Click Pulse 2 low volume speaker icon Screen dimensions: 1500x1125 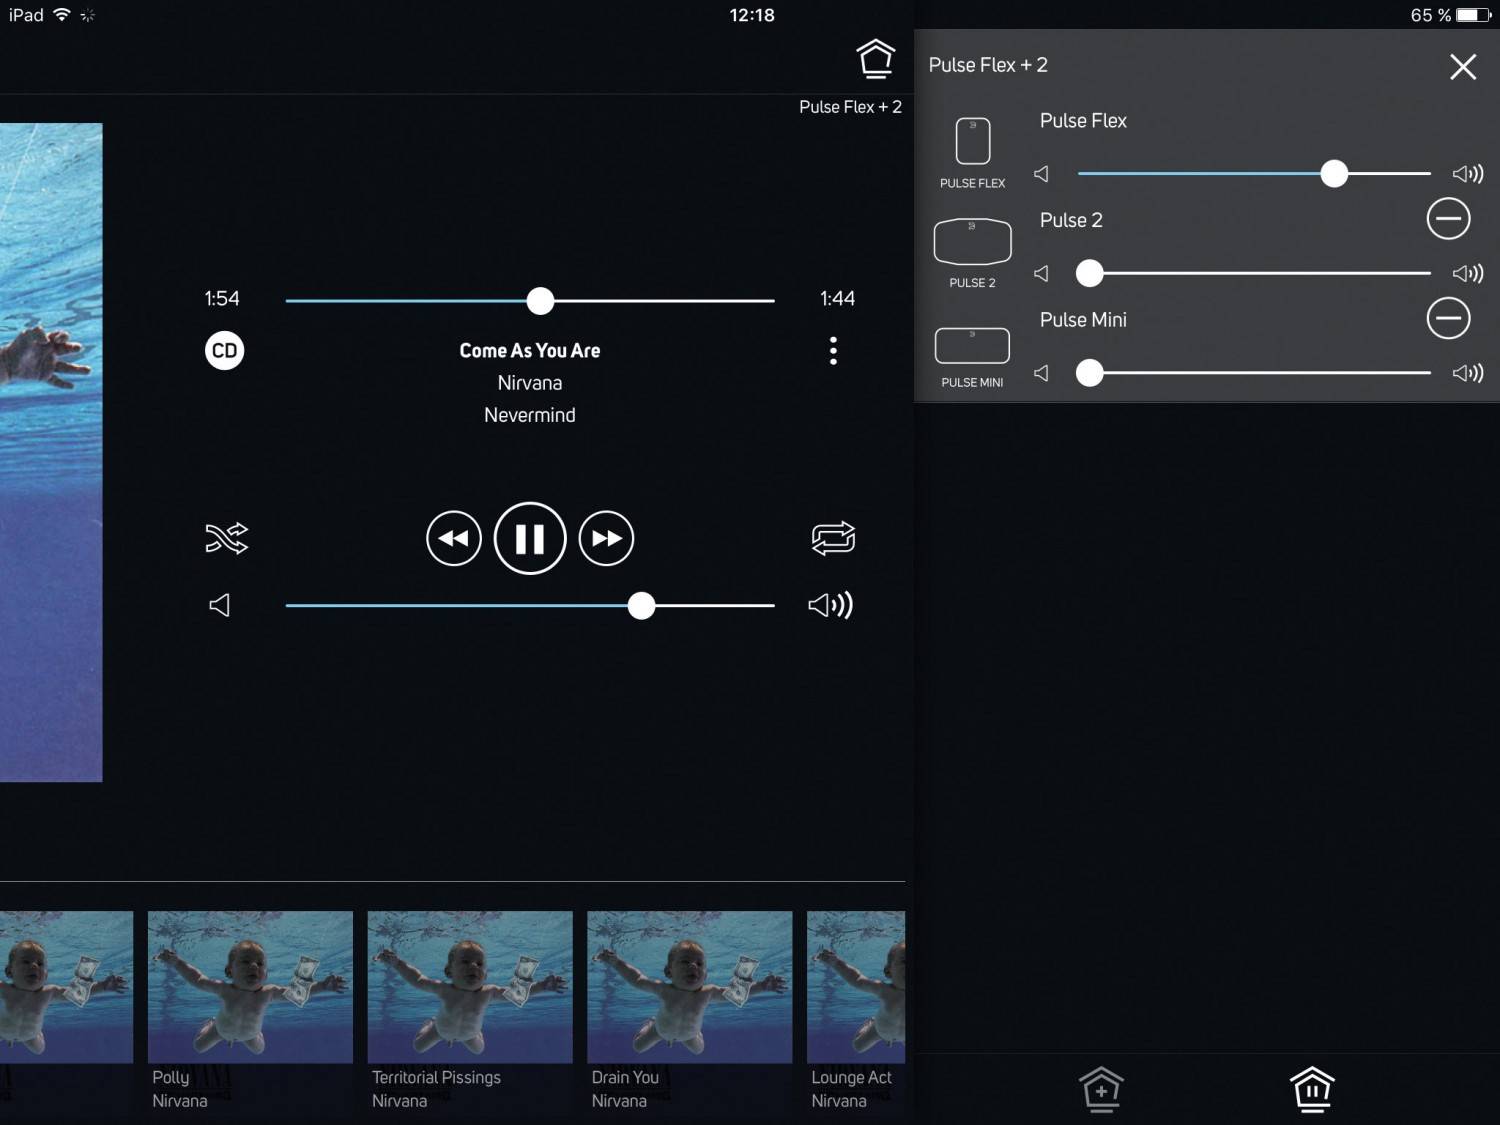[x=1041, y=273]
